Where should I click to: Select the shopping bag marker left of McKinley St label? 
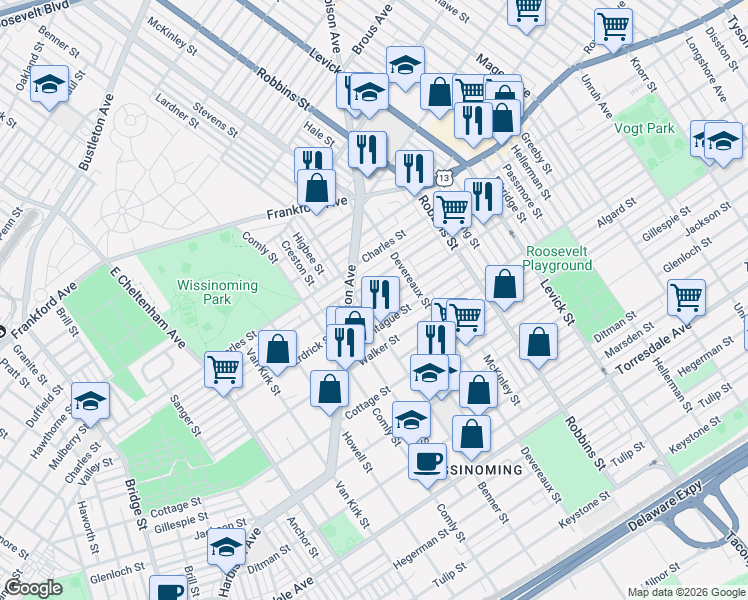478,391
